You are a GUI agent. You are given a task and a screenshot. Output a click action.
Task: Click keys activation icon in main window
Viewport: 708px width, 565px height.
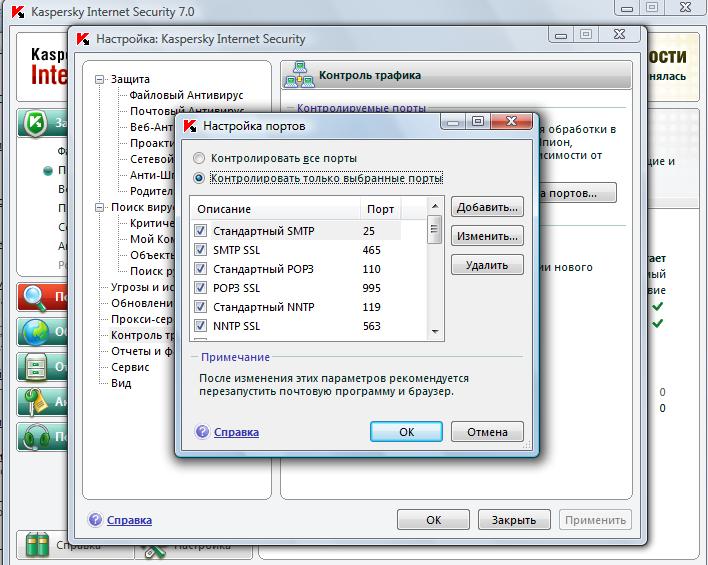pyautogui.click(x=37, y=402)
